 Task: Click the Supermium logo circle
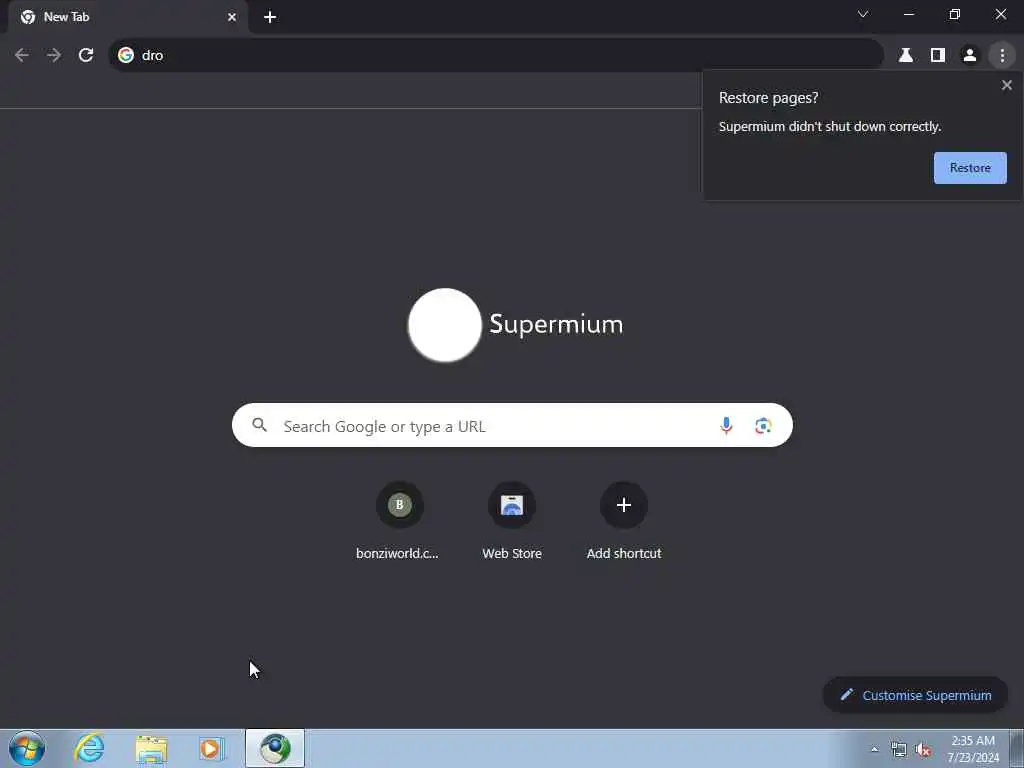[x=445, y=325]
